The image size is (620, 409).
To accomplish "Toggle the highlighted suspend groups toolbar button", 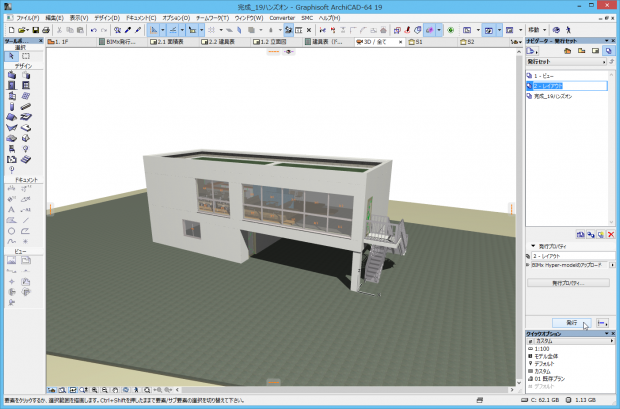I will point(288,30).
